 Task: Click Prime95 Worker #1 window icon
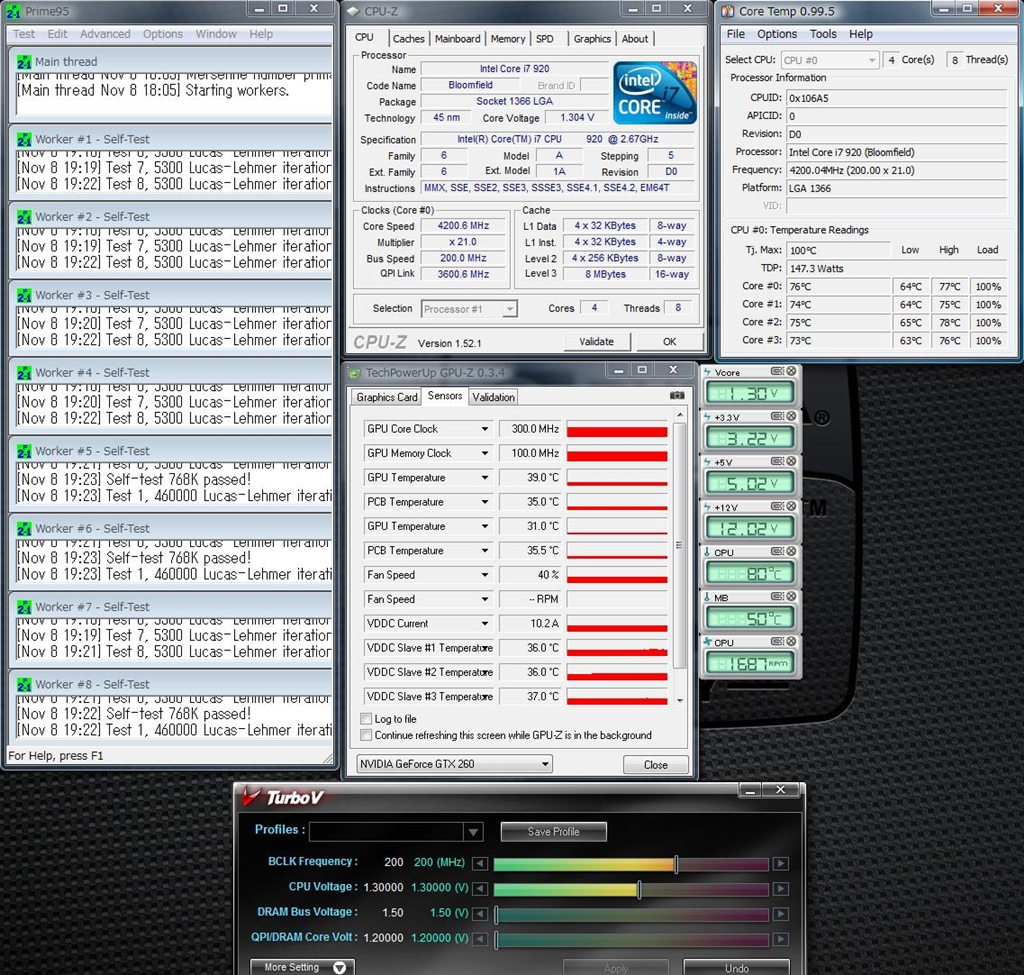[x=24, y=140]
